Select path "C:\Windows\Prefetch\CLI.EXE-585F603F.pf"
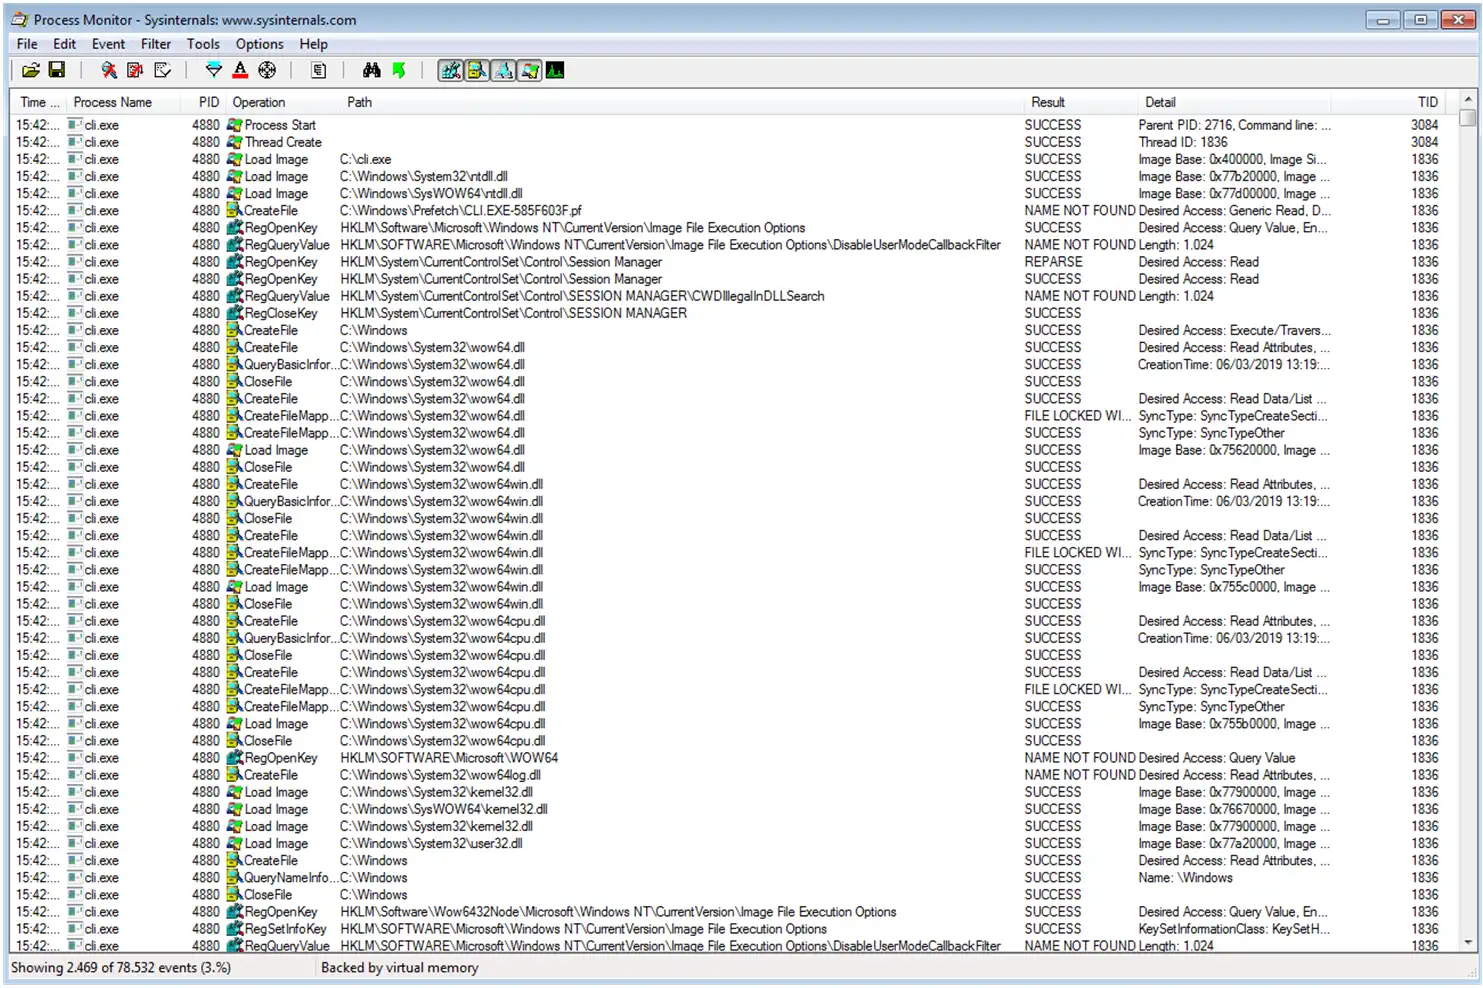 click(x=461, y=211)
